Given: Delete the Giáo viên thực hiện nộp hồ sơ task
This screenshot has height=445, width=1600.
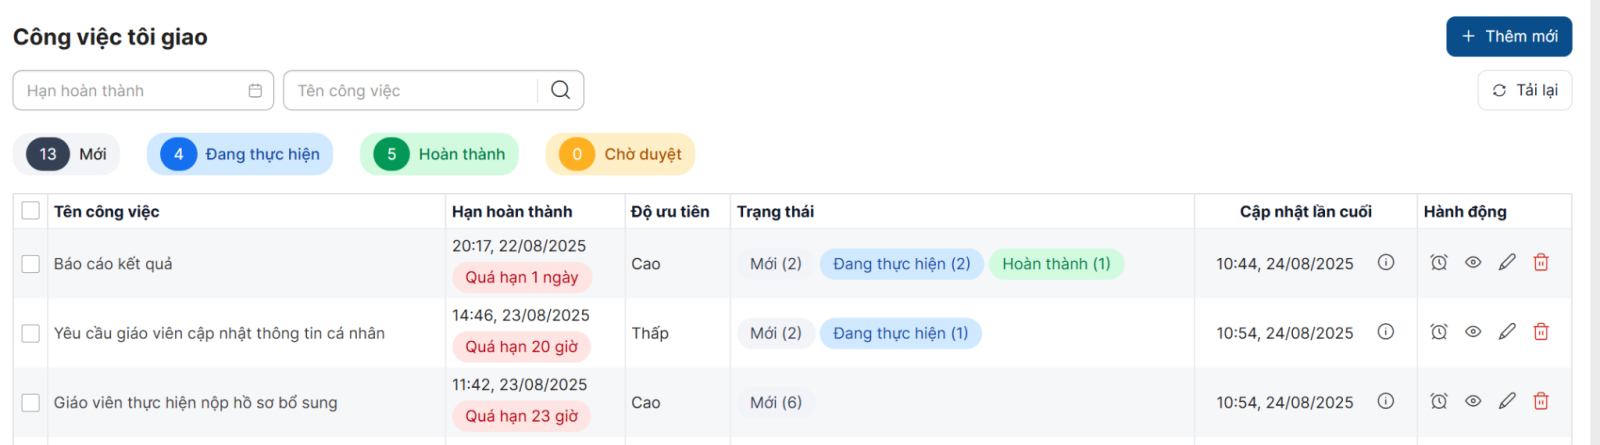Looking at the screenshot, I should pos(1541,401).
